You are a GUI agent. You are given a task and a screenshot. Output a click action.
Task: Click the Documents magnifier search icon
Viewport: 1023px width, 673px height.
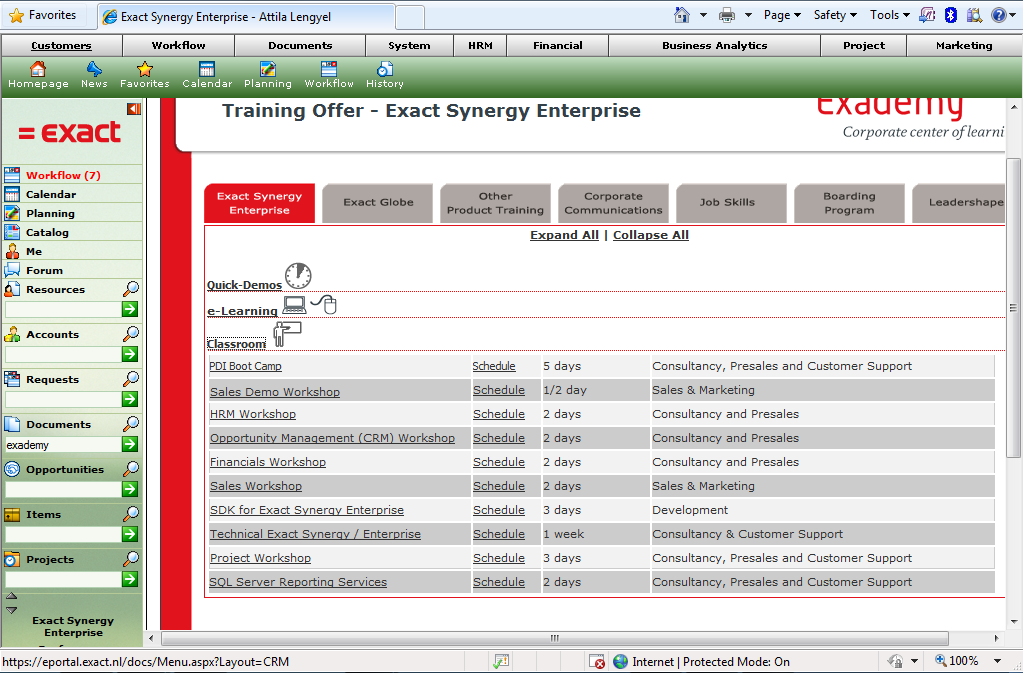point(130,424)
